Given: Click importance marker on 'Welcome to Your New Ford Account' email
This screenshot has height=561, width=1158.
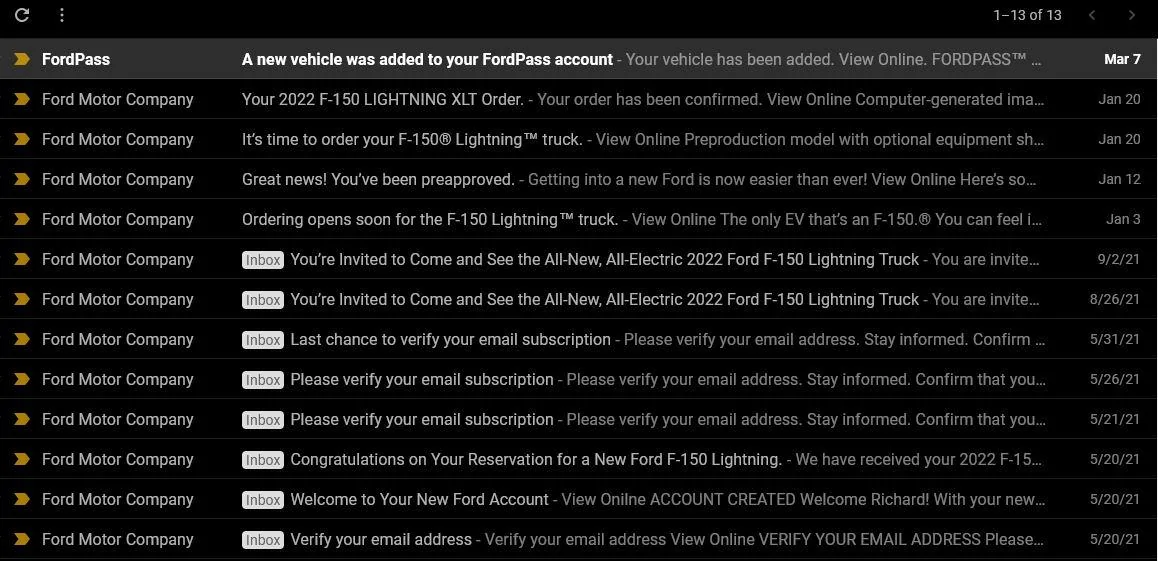Looking at the screenshot, I should click(x=21, y=499).
